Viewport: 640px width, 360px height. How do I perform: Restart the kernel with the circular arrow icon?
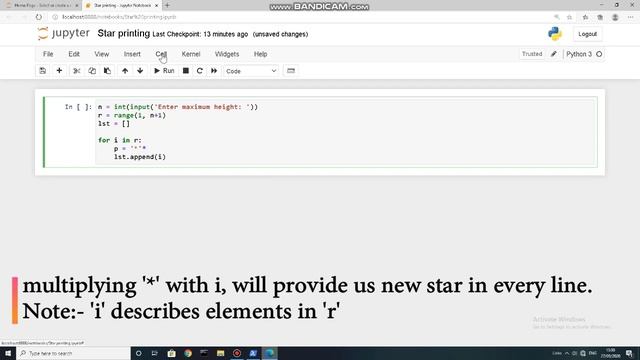click(x=200, y=71)
